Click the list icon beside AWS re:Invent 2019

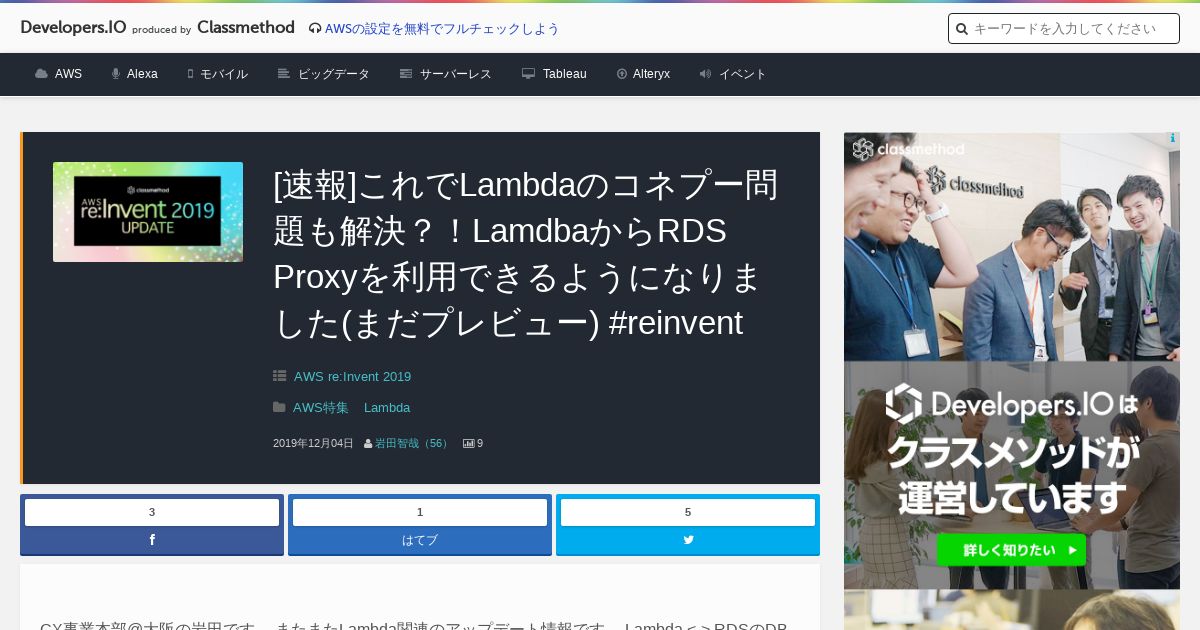pyautogui.click(x=280, y=377)
